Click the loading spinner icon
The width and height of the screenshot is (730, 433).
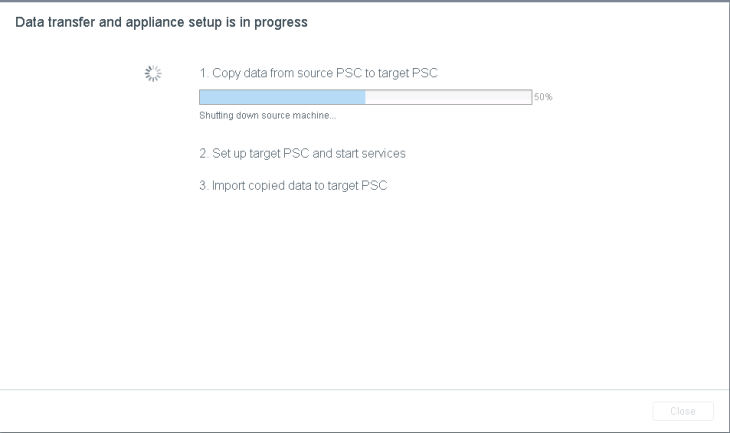pos(153,73)
